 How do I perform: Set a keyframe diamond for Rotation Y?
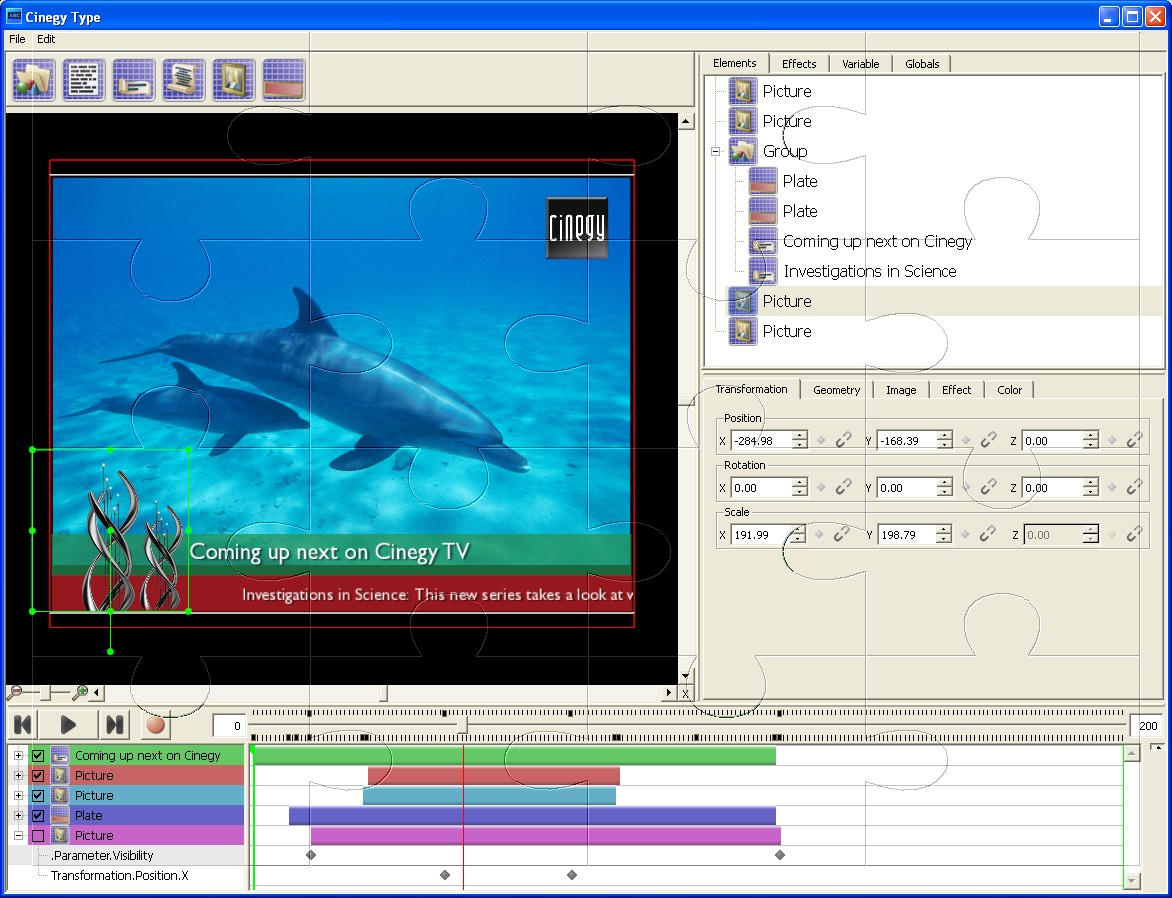966,488
